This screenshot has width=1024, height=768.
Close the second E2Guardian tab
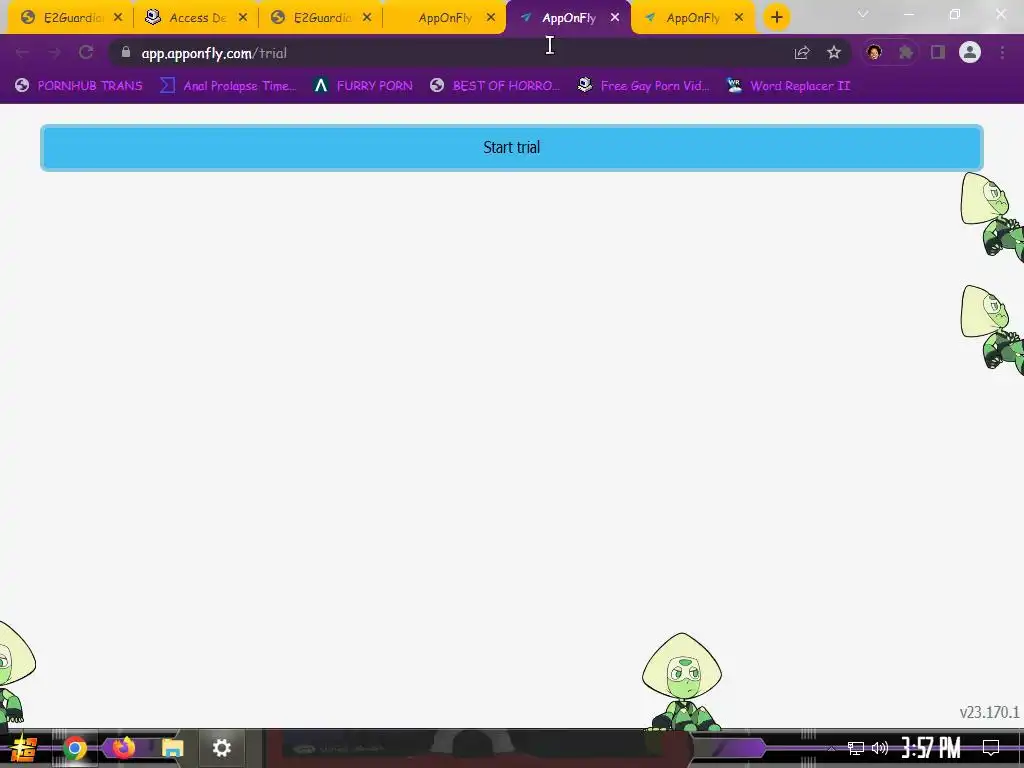tap(367, 18)
